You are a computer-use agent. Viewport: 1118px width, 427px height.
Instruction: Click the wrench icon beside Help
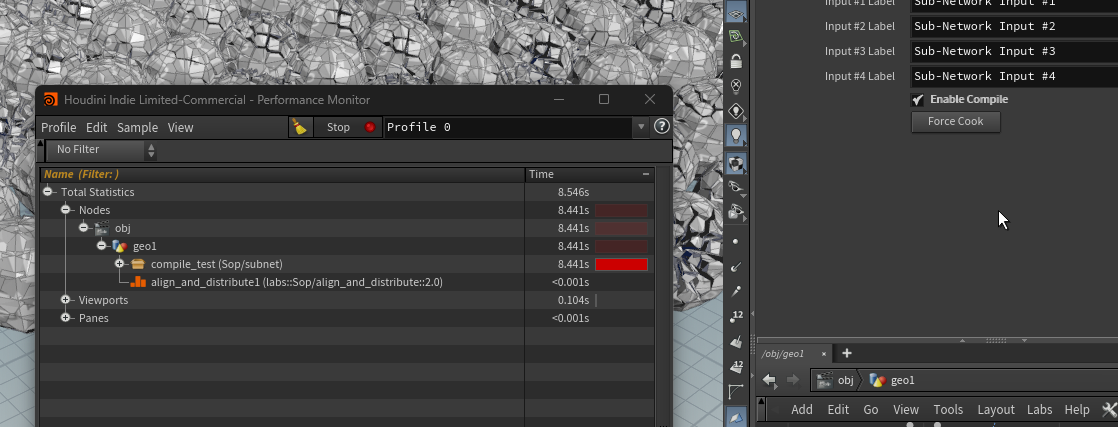(x=1109, y=409)
